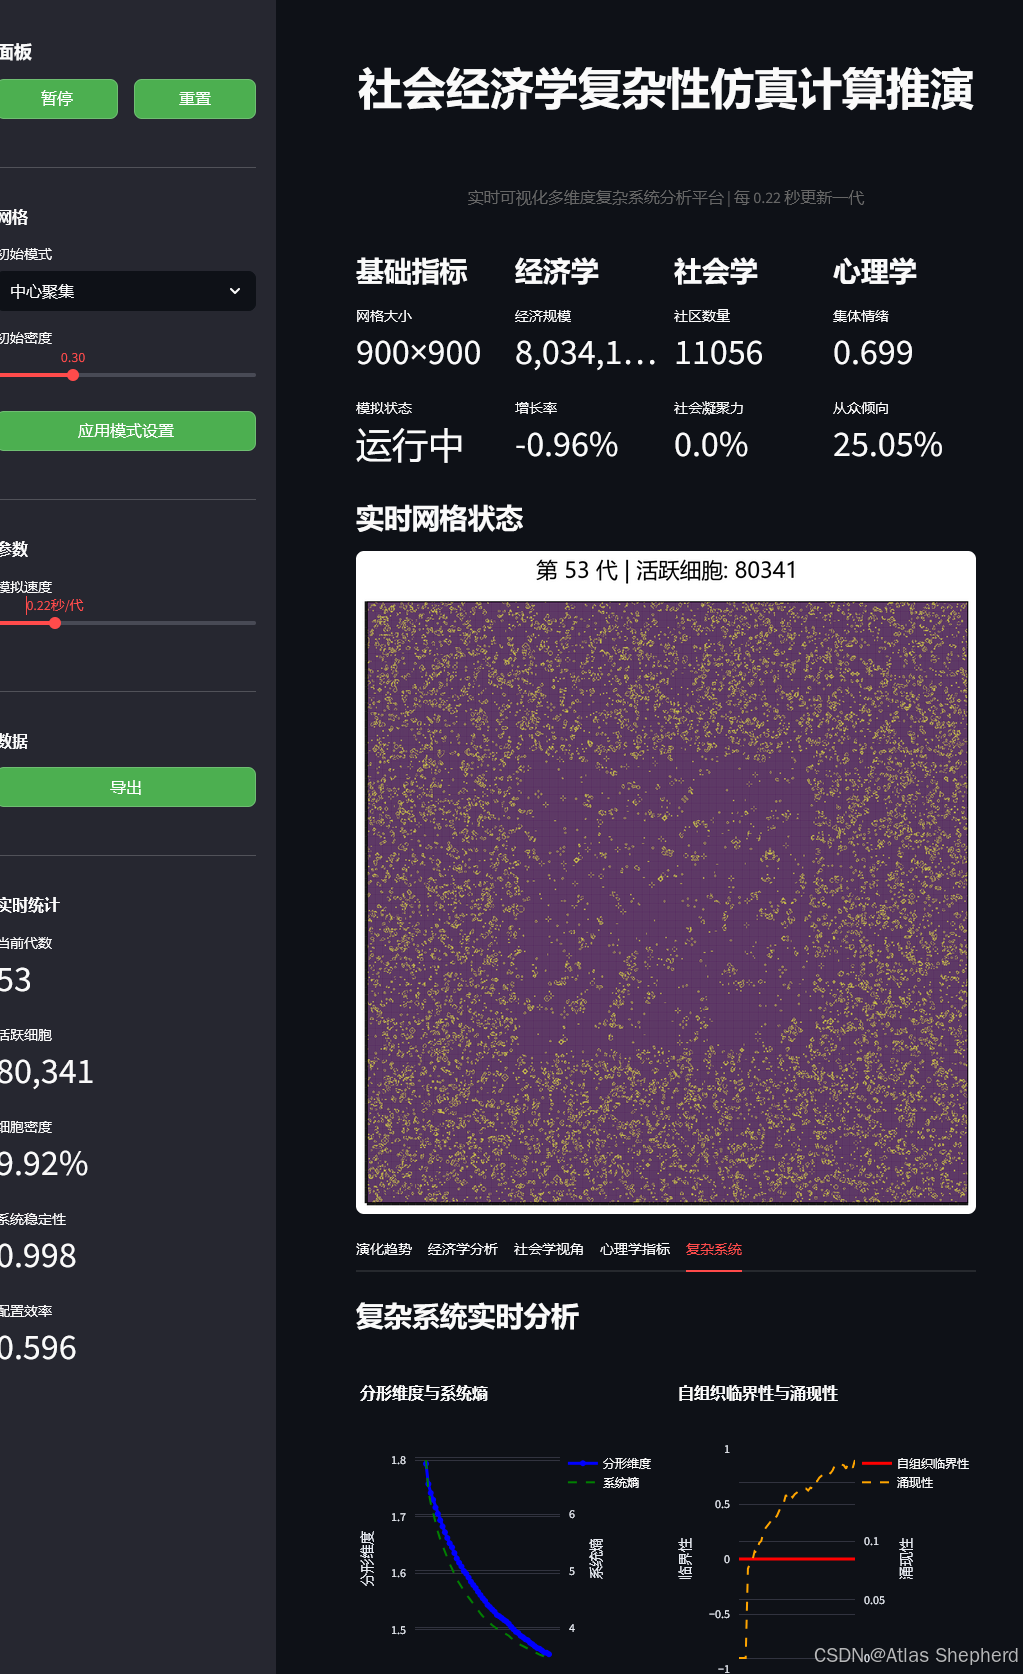Viewport: 1023px width, 1674px height.
Task: Click the initial density value 0.30
Action: point(73,358)
